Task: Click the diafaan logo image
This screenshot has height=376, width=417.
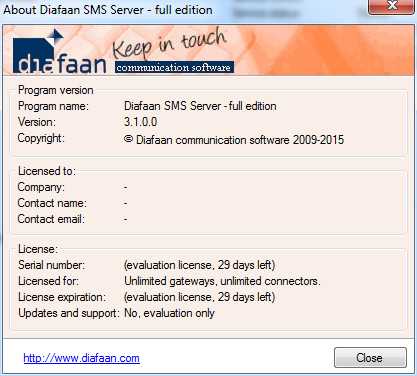Action: pos(60,52)
